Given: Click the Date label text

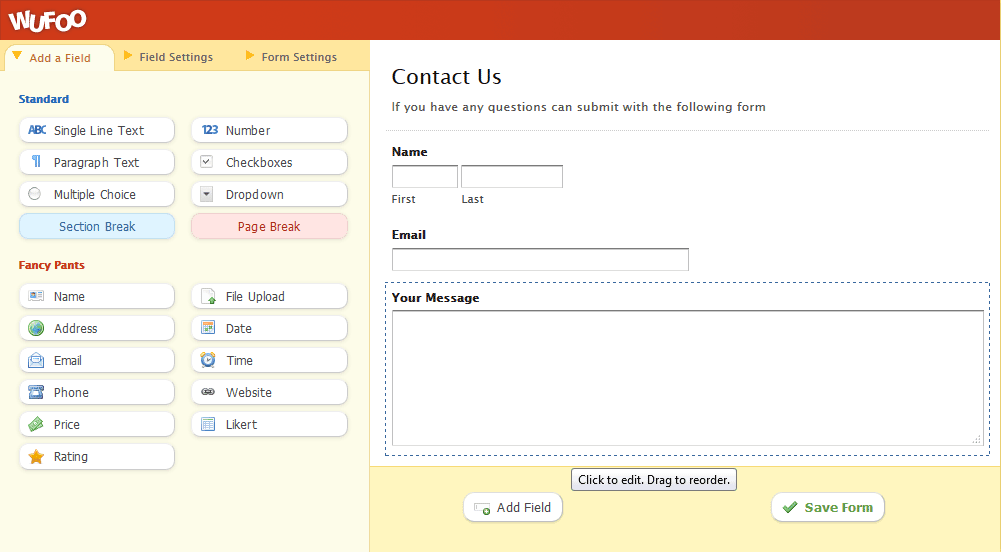Looking at the screenshot, I should point(238,328).
